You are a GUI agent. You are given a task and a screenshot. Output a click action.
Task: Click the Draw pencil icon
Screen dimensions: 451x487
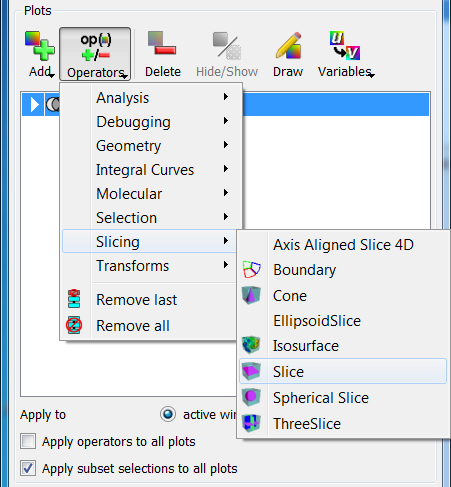(289, 45)
